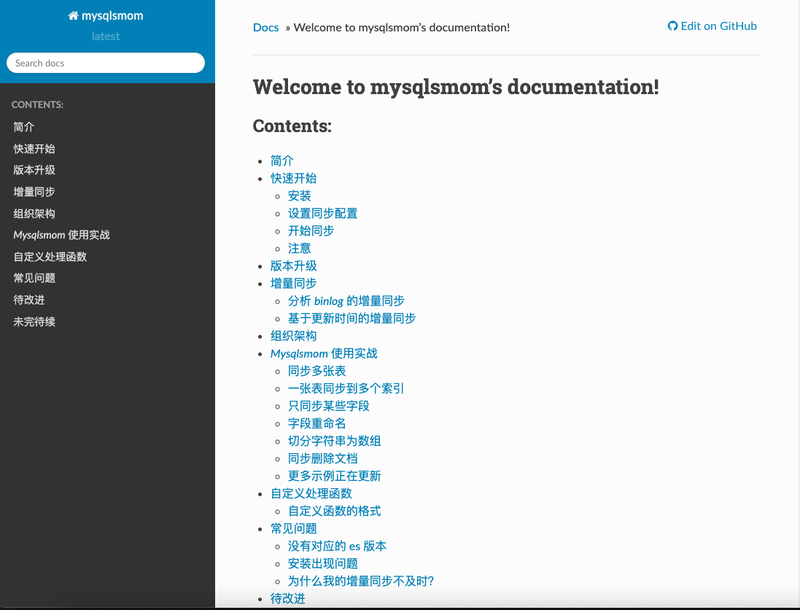The height and width of the screenshot is (610, 800).
Task: Click 简介 in the contents list
Action: [x=282, y=161]
